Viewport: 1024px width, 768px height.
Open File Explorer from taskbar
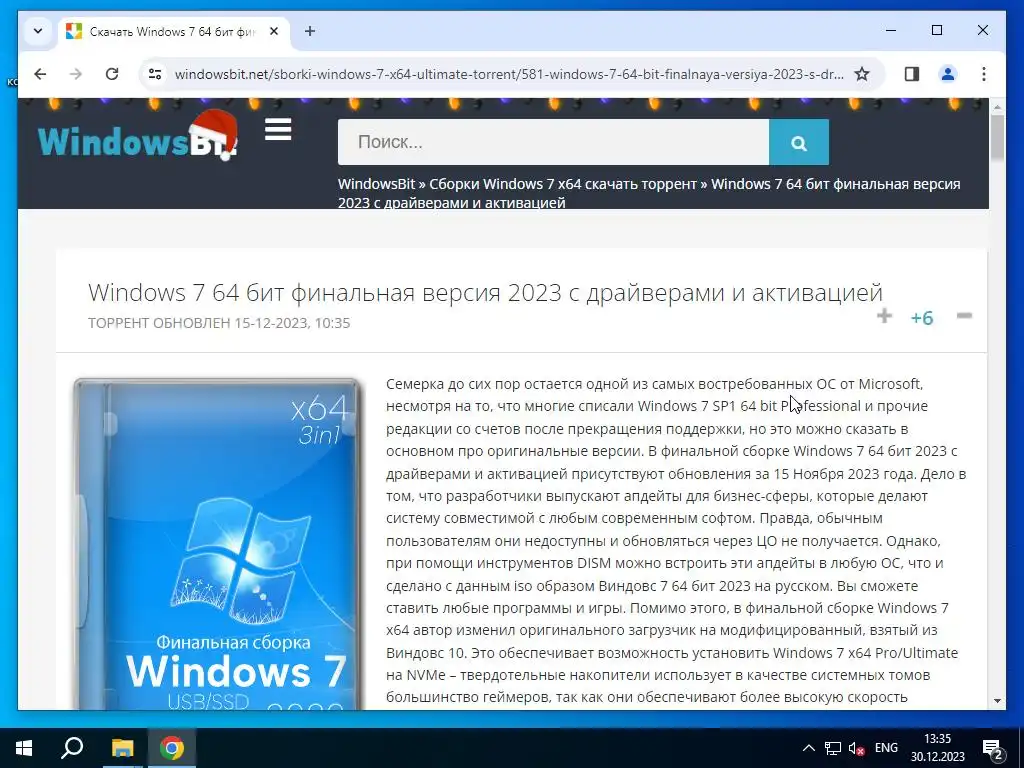[x=122, y=748]
